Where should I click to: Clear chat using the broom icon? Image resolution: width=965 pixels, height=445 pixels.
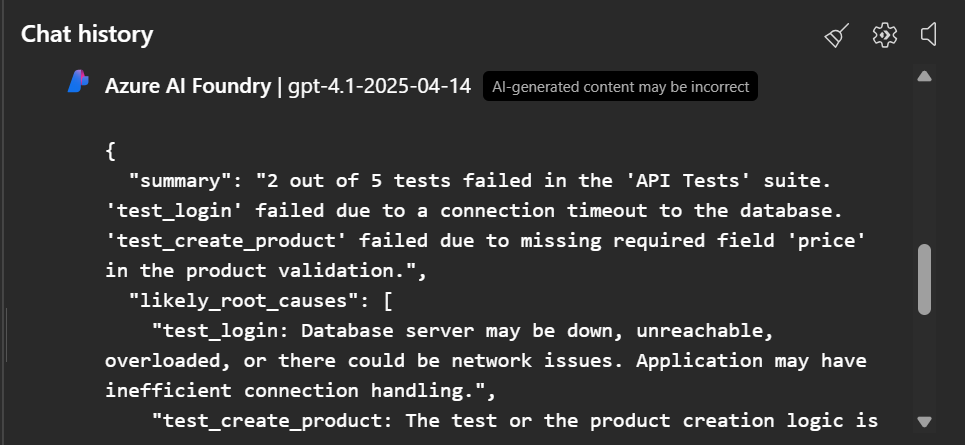point(836,36)
